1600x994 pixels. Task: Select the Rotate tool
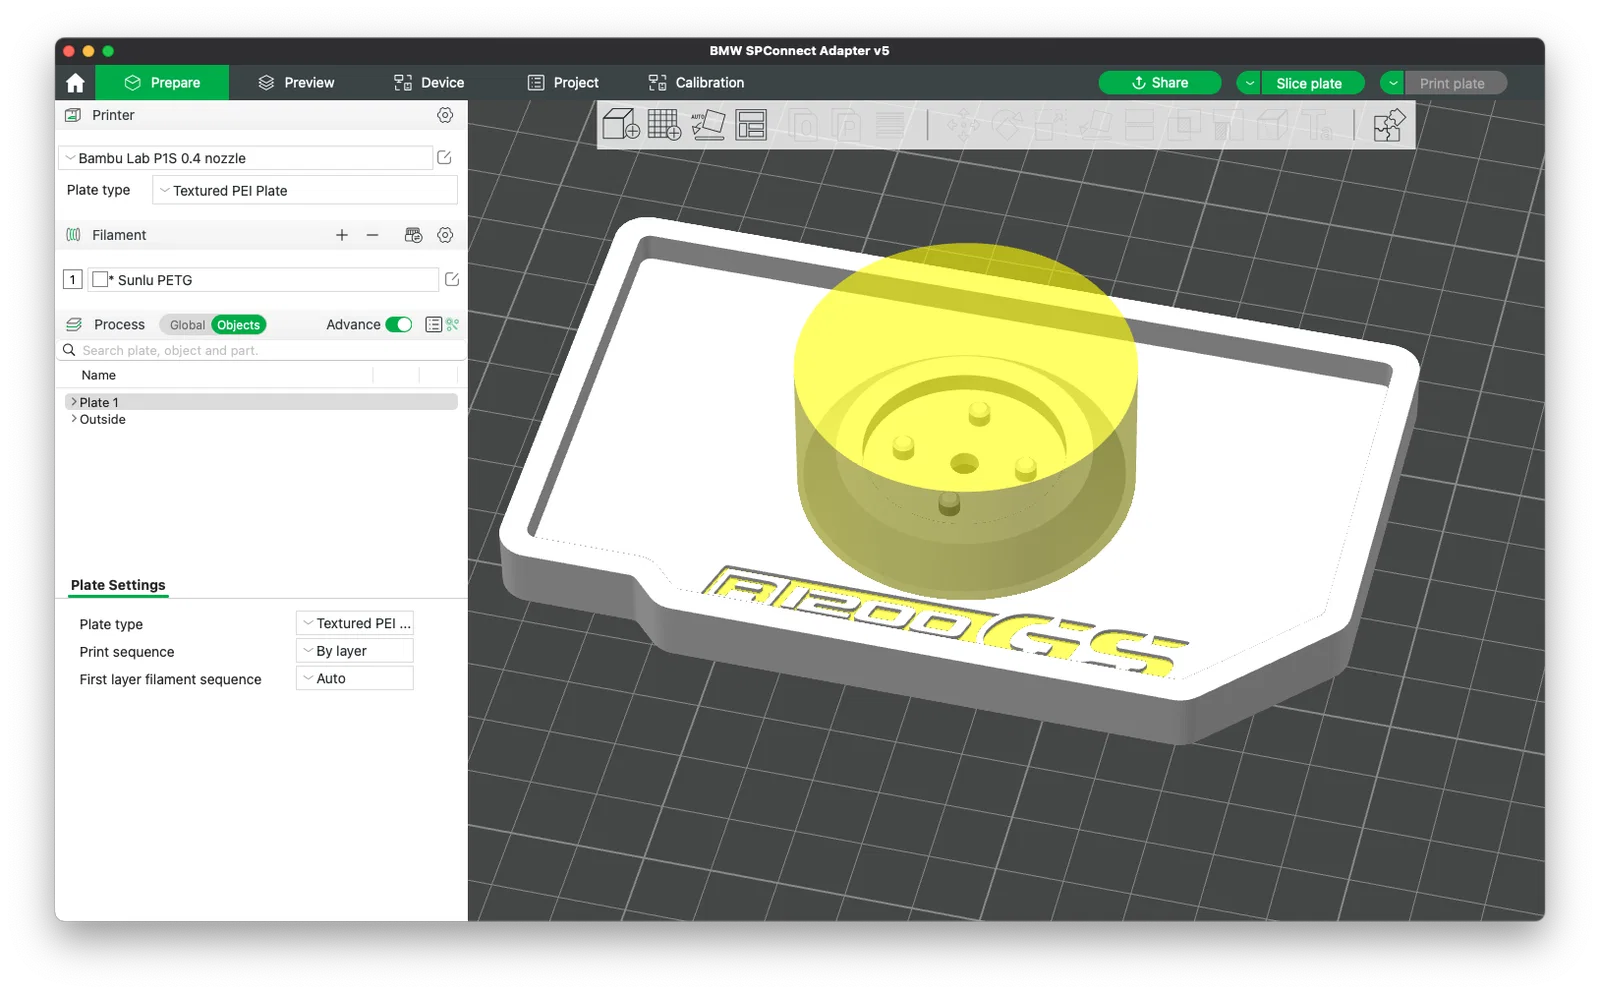click(x=1008, y=125)
